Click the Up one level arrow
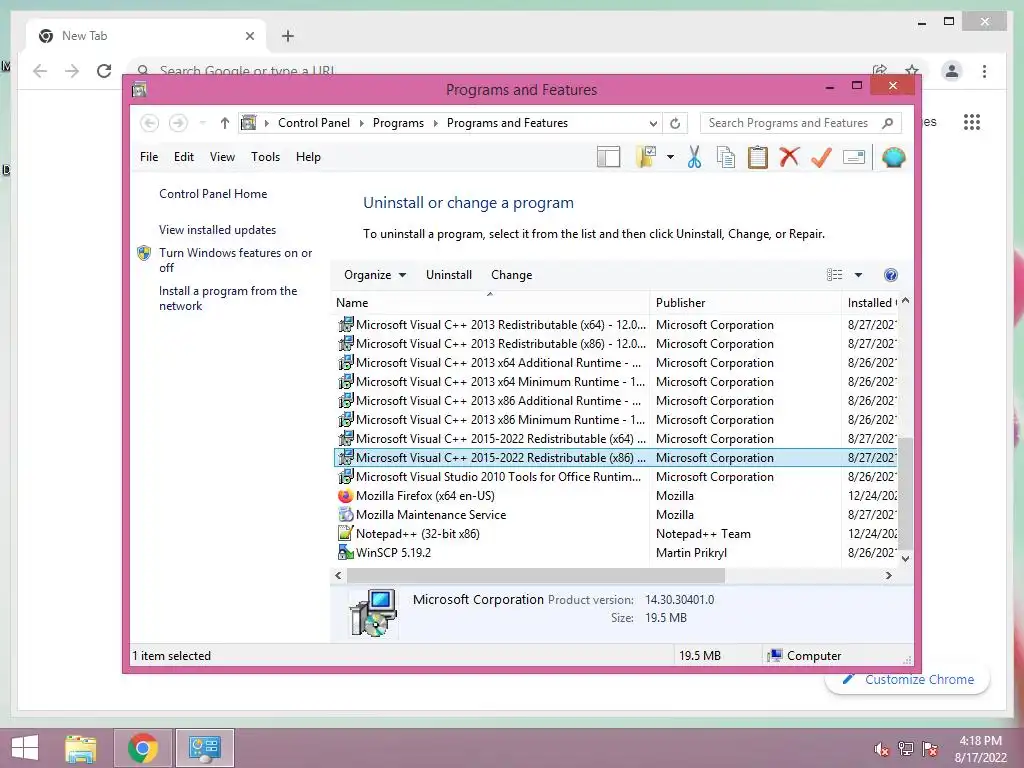 coord(225,123)
